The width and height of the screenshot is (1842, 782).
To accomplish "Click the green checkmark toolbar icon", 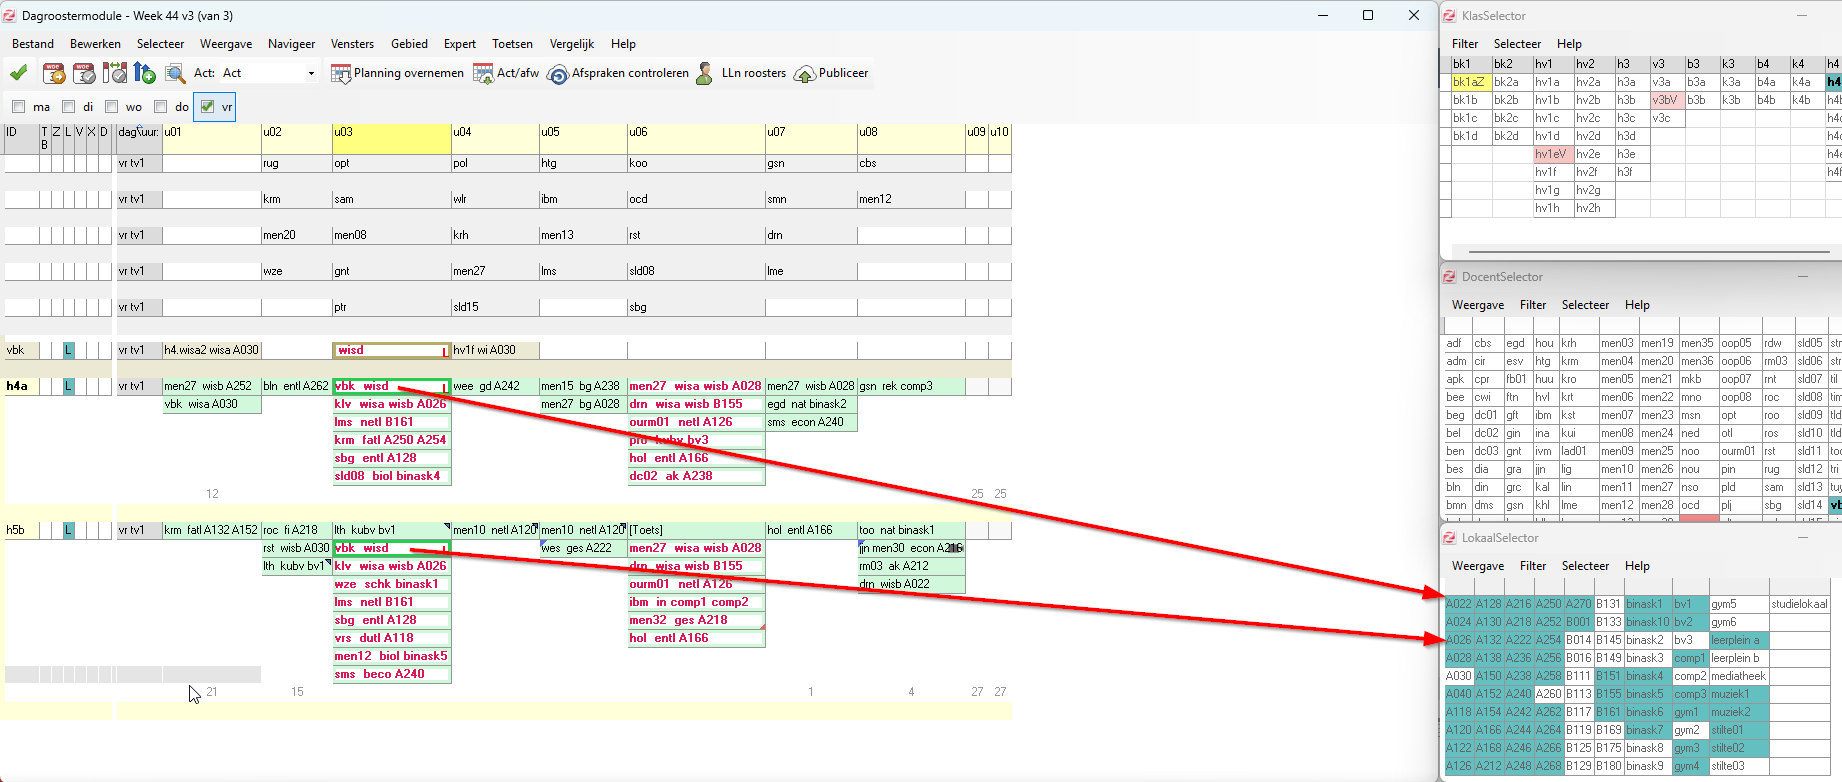I will click(18, 73).
